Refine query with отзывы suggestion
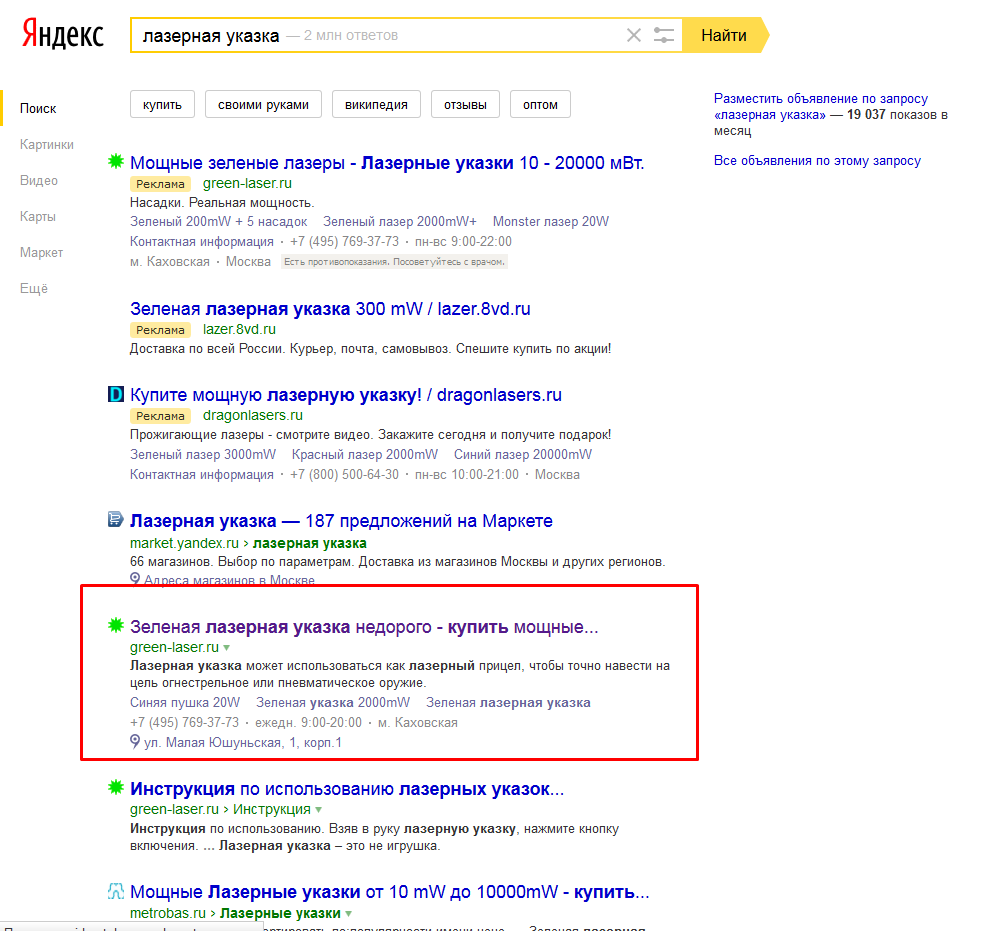The height and width of the screenshot is (931, 990). pos(465,104)
